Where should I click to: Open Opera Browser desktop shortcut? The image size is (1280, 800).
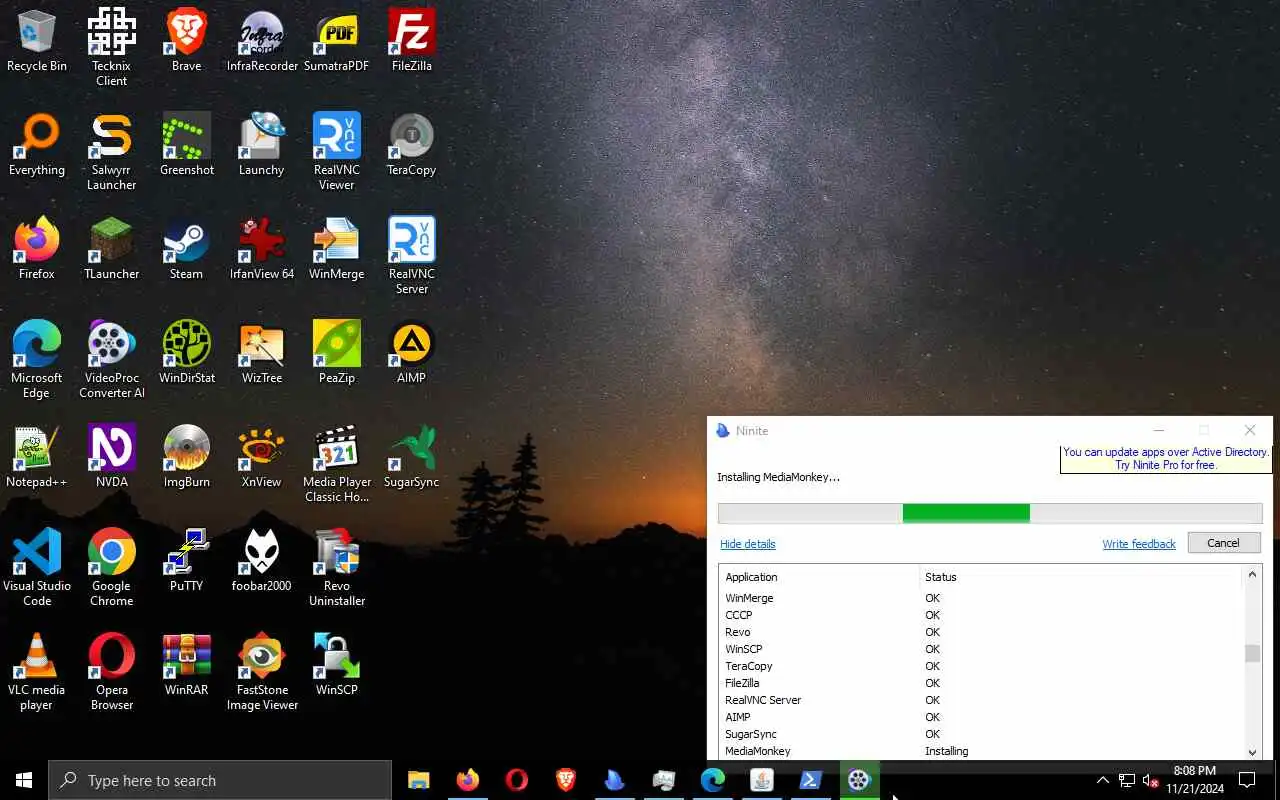pos(111,672)
